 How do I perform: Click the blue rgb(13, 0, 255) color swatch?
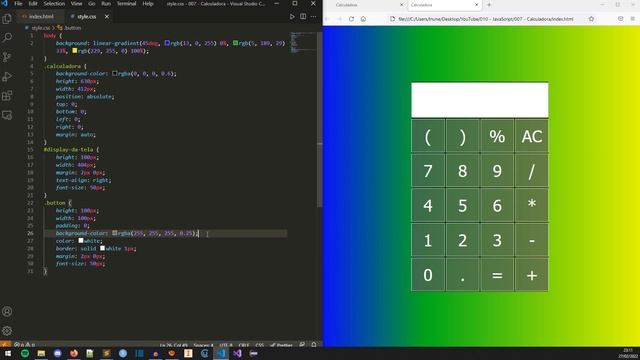167,43
